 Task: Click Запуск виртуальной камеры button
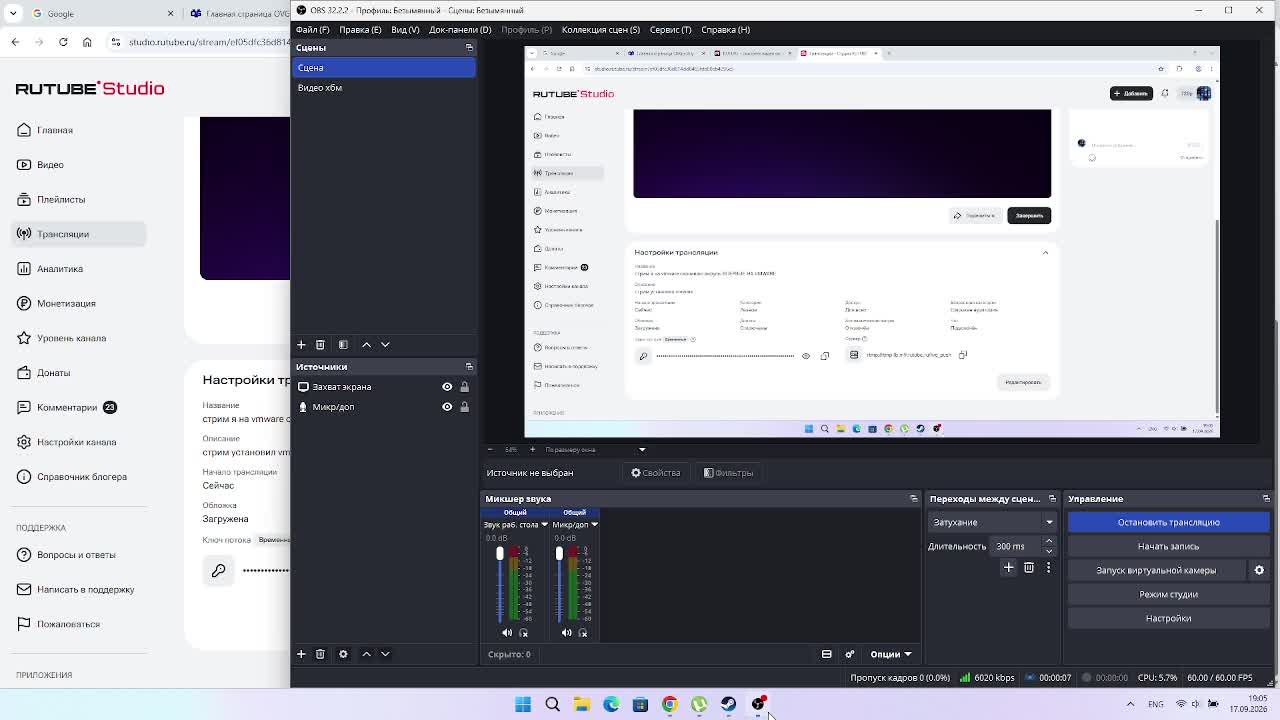[x=1157, y=570]
